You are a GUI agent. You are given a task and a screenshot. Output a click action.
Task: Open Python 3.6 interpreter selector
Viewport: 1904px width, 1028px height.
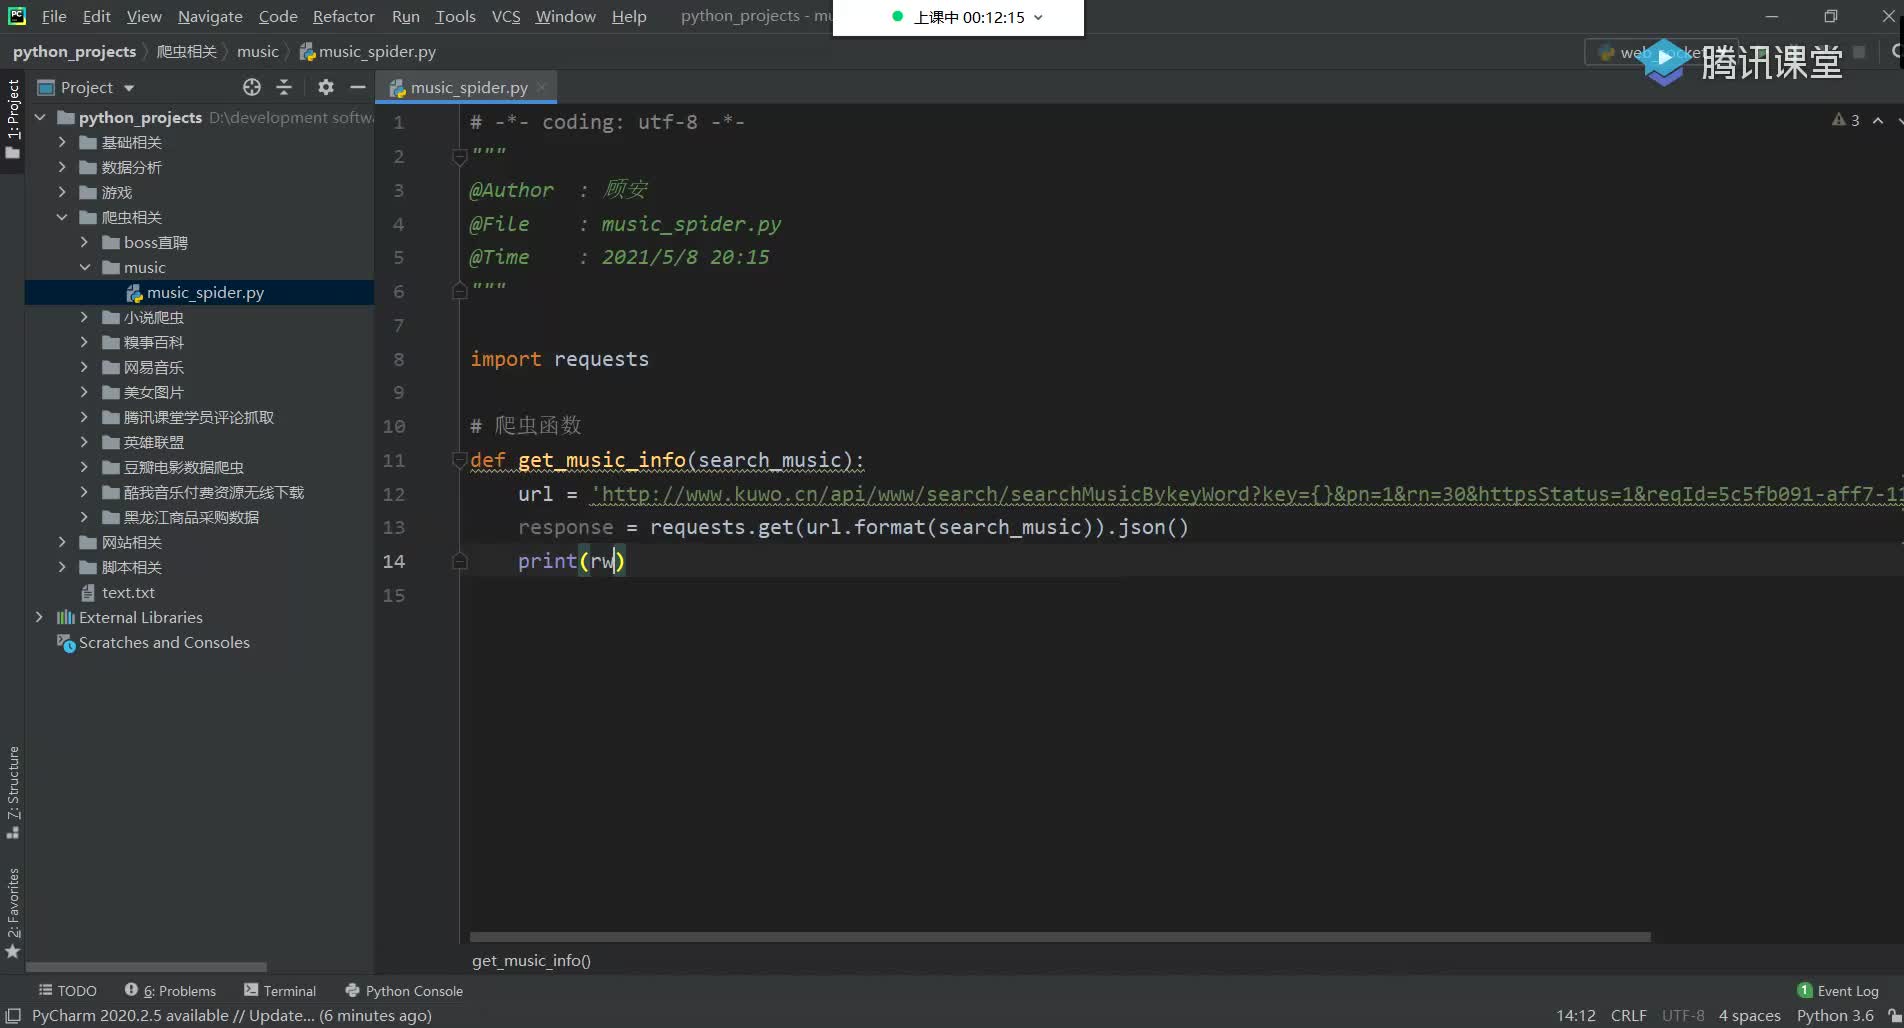click(1835, 1015)
